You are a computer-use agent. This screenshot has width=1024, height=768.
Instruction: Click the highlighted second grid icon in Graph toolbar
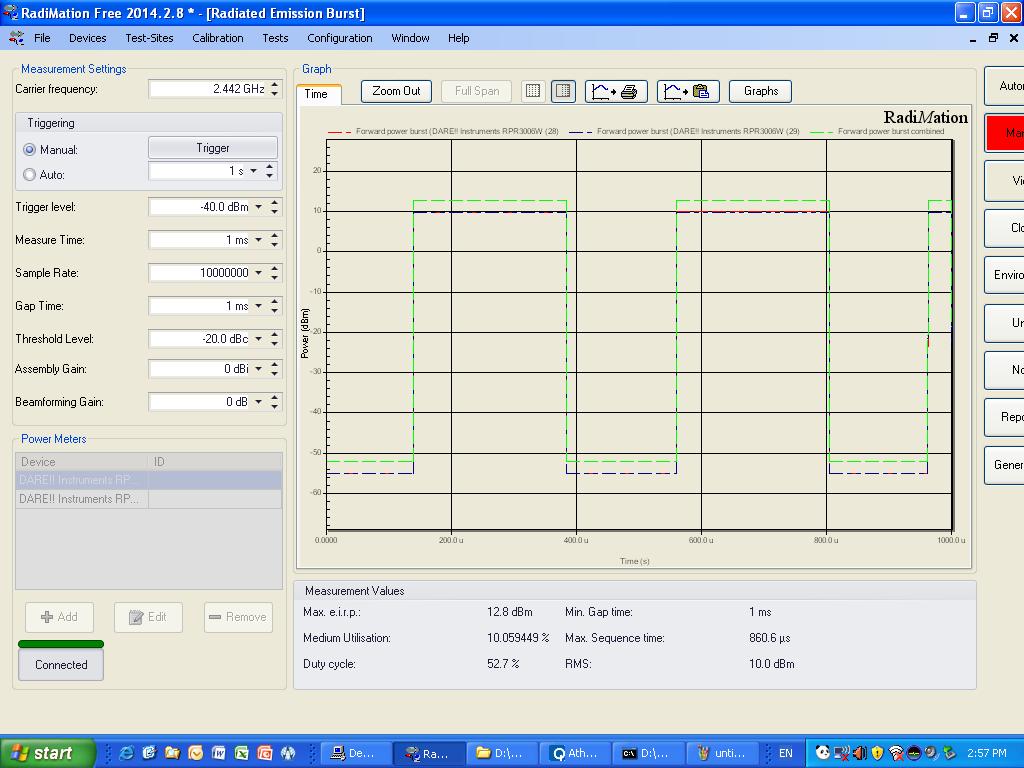(x=563, y=91)
